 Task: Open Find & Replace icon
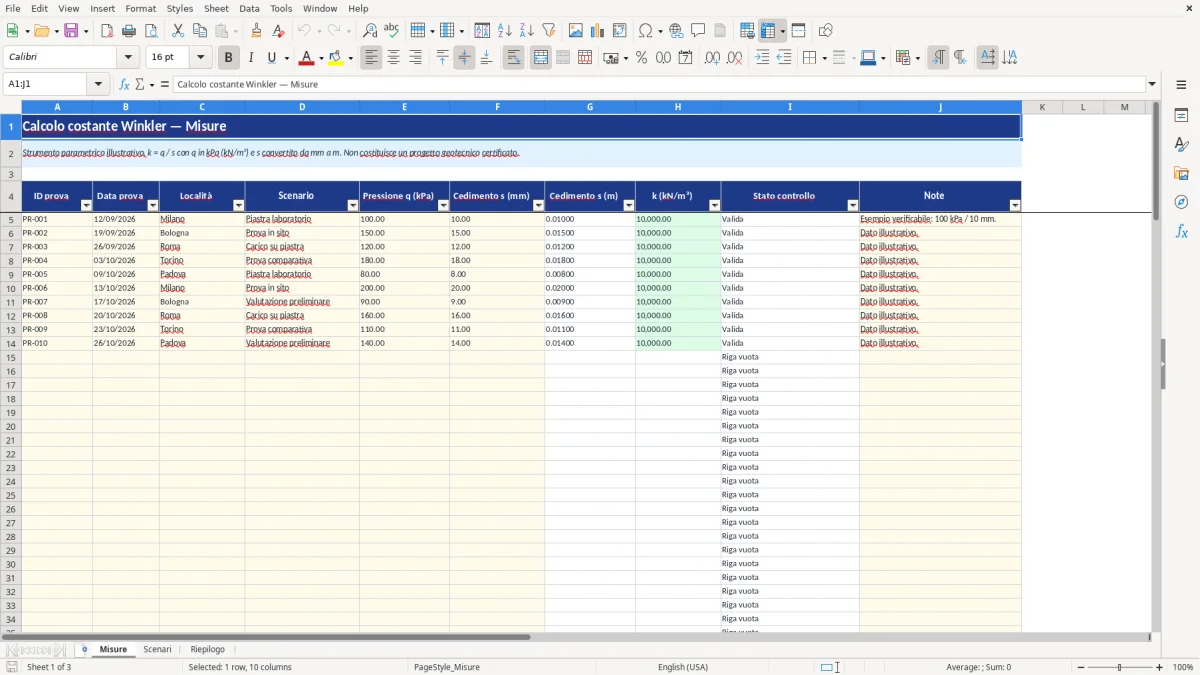pos(370,31)
